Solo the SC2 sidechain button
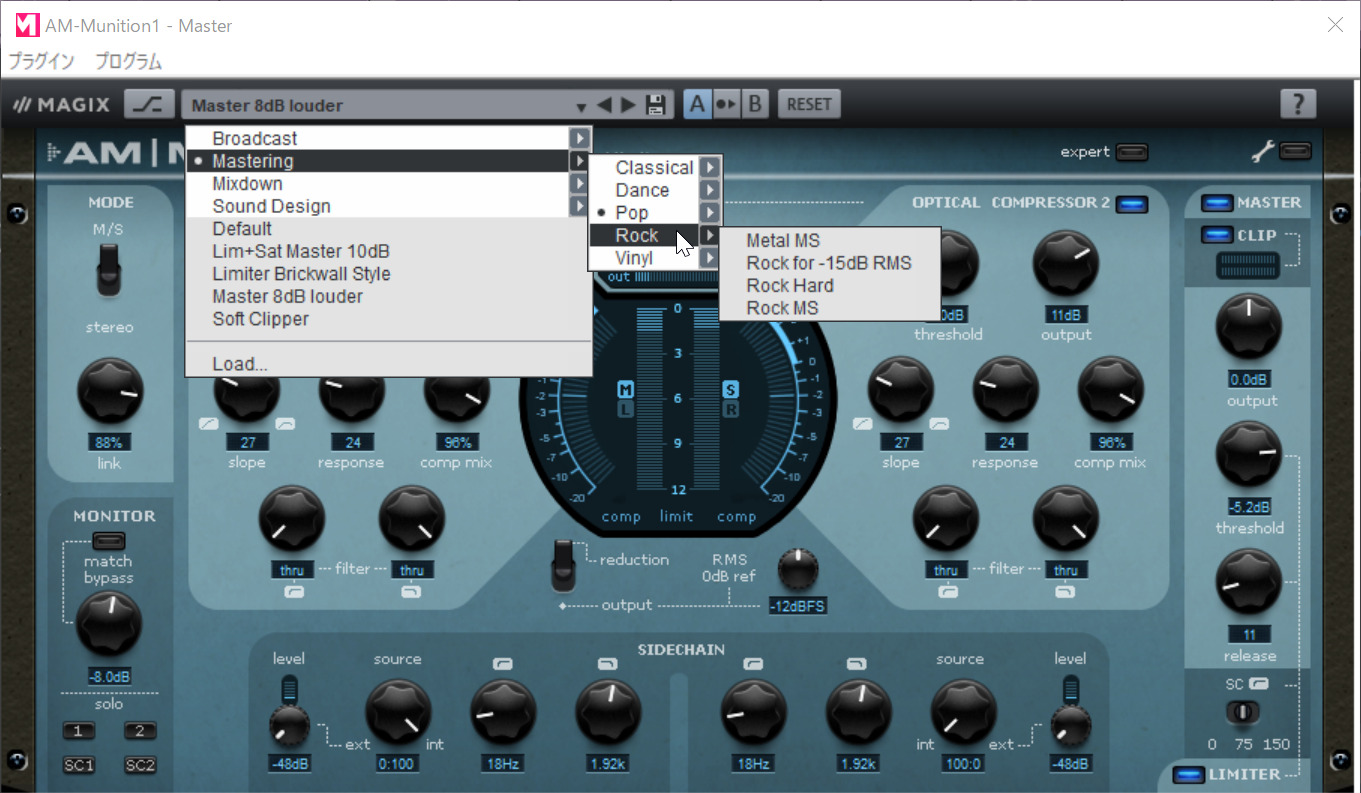 click(x=141, y=765)
